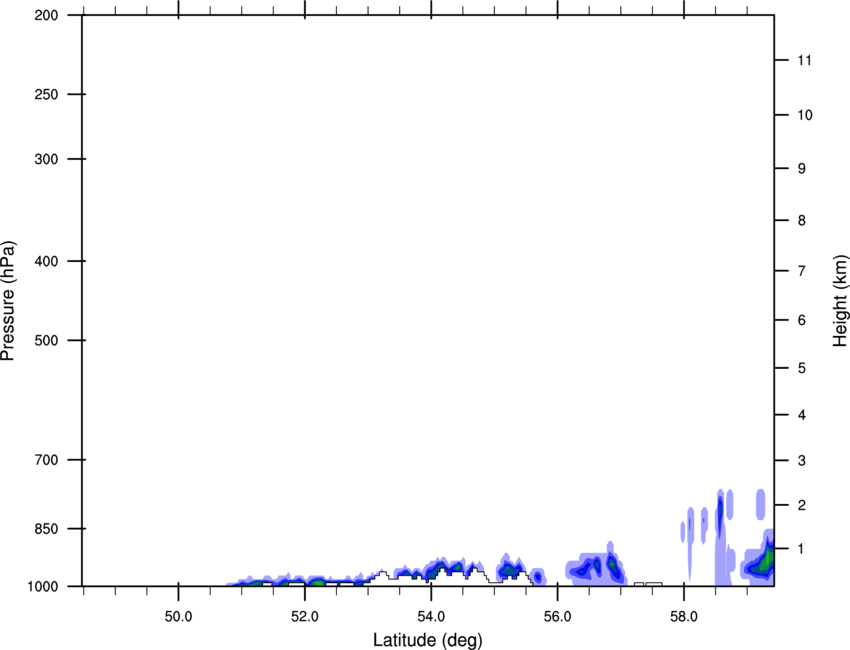Pick the 5 km height label

pyautogui.click(x=802, y=368)
